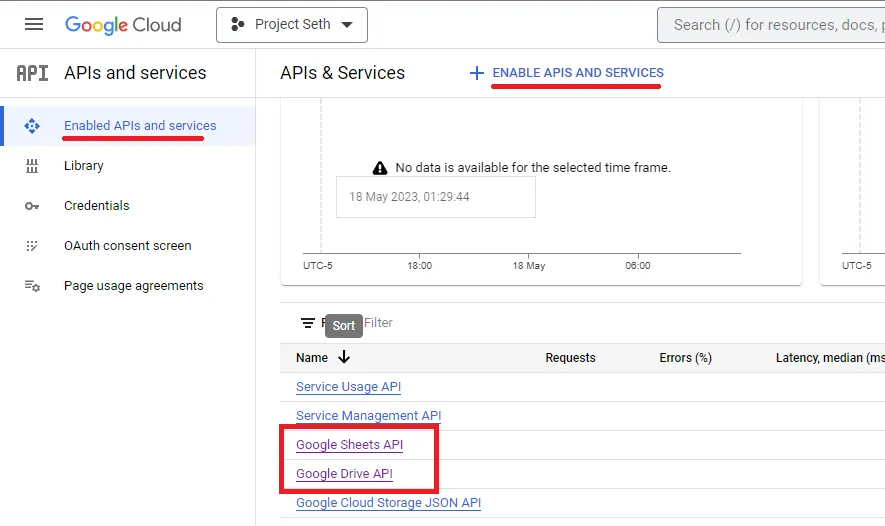Click the plus icon beside Enable APIs
885x526 pixels.
point(477,73)
